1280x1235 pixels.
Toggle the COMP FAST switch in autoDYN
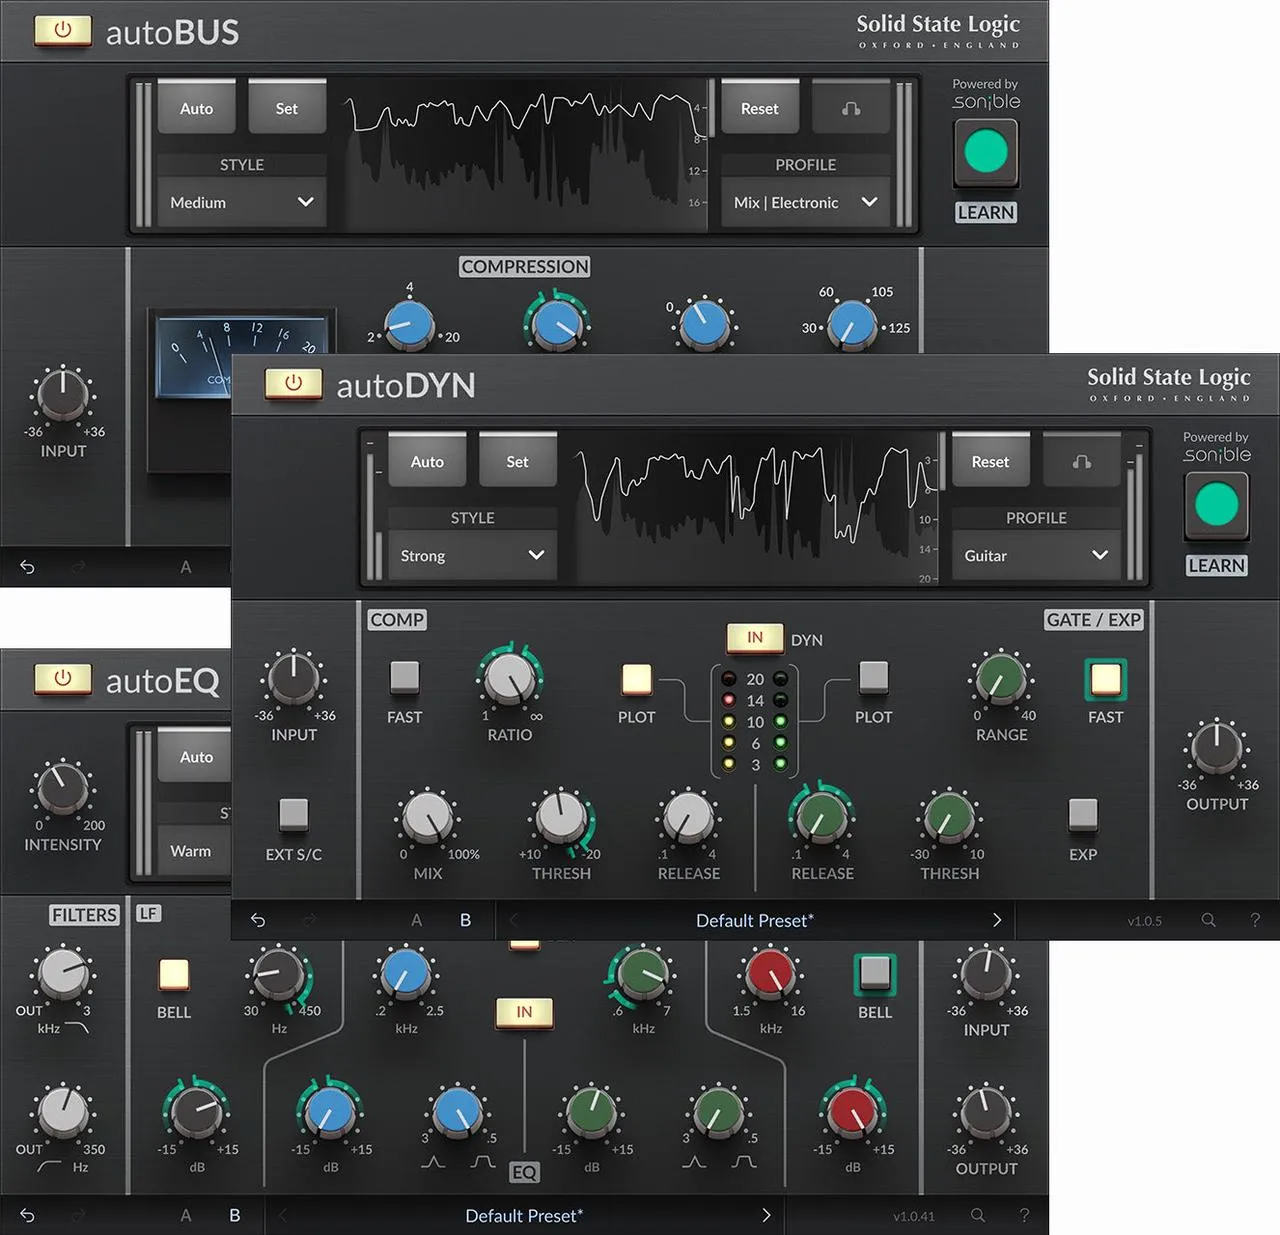[x=404, y=677]
